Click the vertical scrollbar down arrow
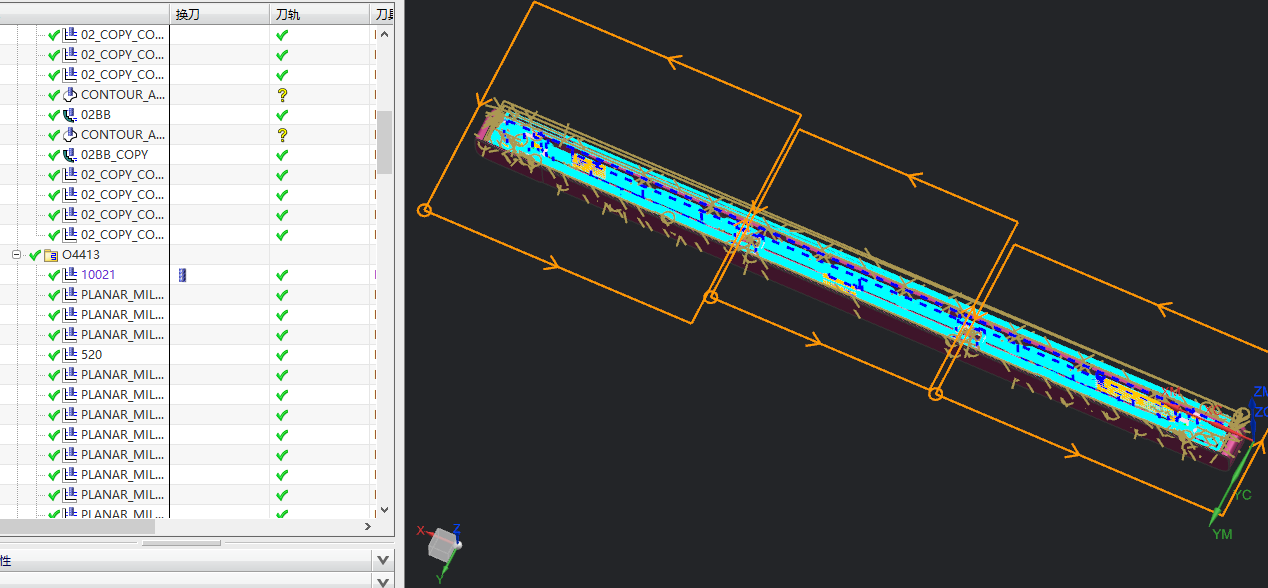The width and height of the screenshot is (1268, 588). (384, 508)
